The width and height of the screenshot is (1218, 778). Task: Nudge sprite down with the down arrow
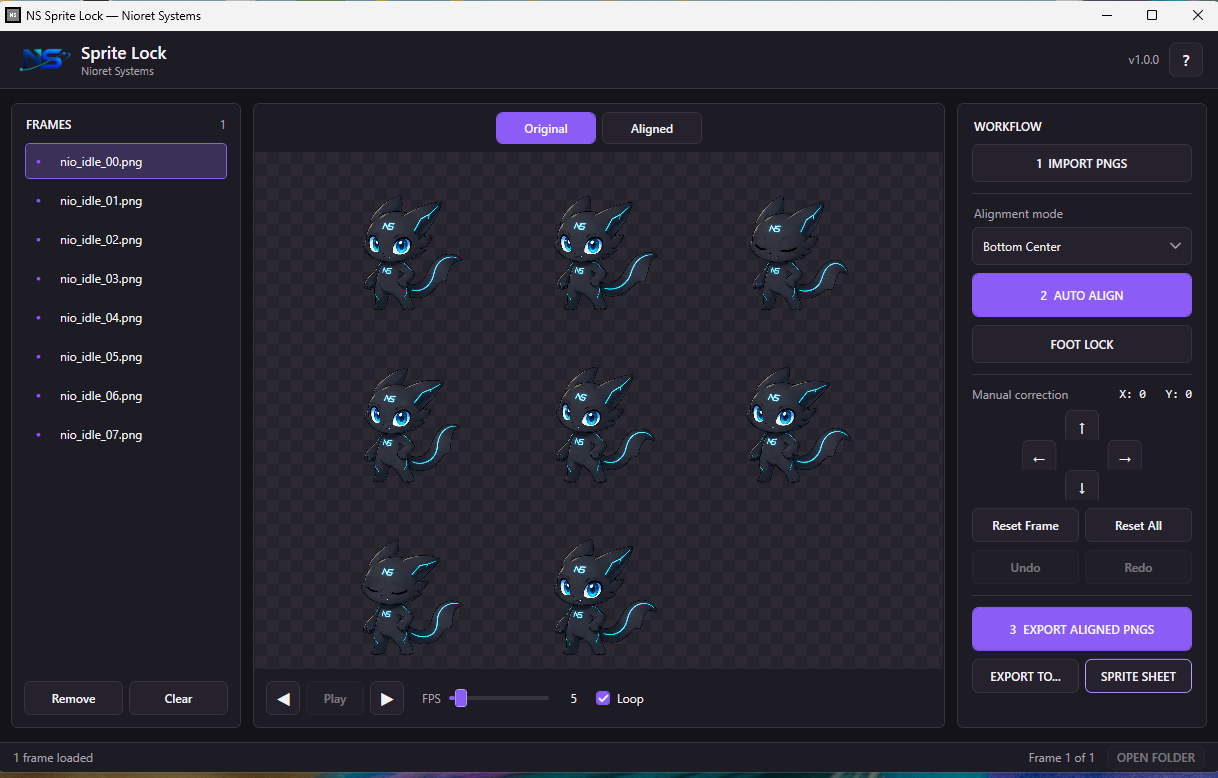[x=1082, y=487]
